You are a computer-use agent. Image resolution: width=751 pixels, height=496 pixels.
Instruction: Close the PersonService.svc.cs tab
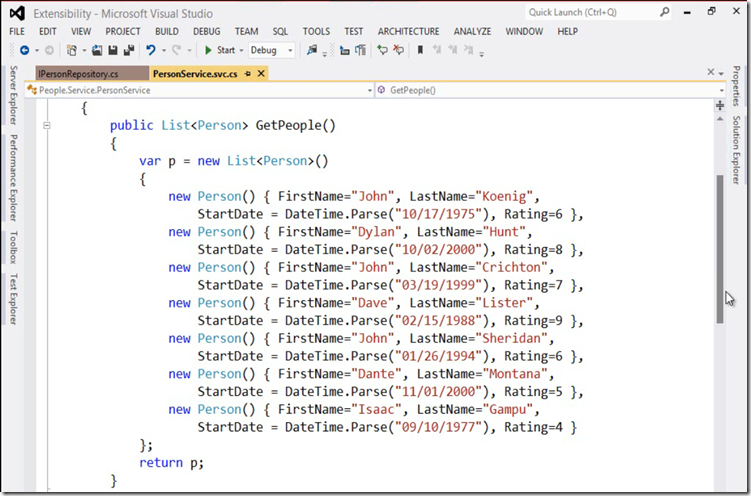point(261,73)
